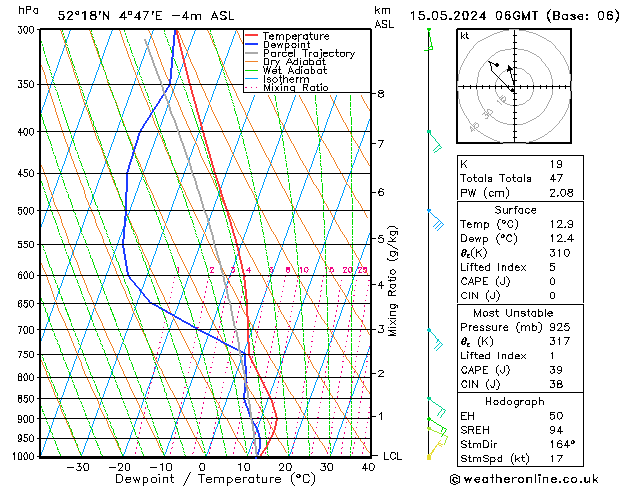629x486 pixels.
Task: Click the LCL marker label
Action: click(392, 456)
